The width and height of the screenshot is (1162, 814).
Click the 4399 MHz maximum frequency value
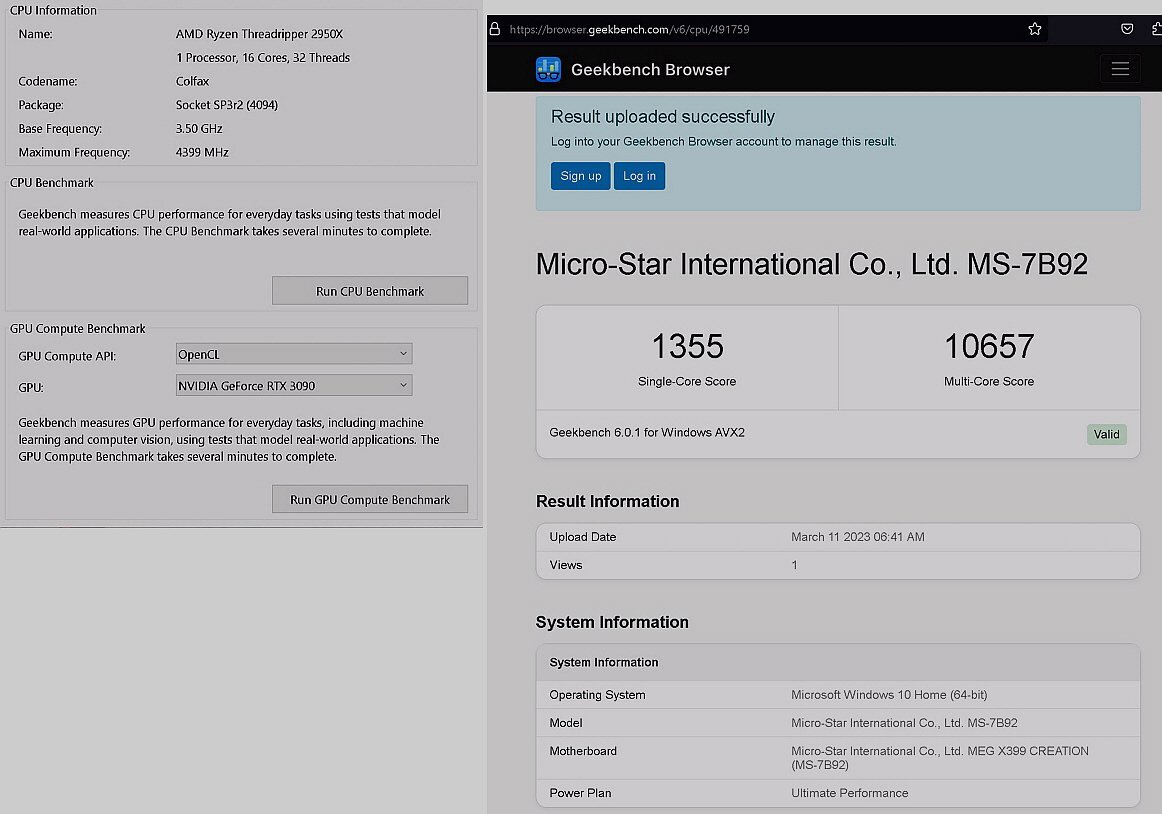[202, 153]
